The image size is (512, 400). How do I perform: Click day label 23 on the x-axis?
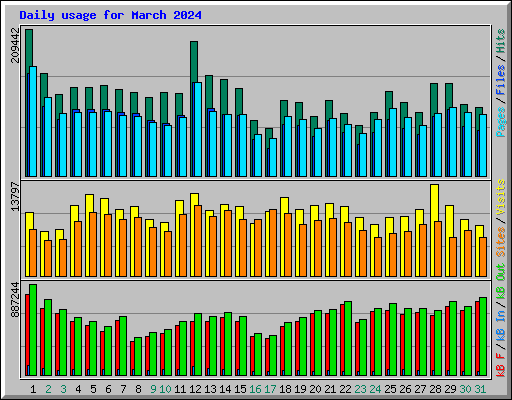click(360, 389)
